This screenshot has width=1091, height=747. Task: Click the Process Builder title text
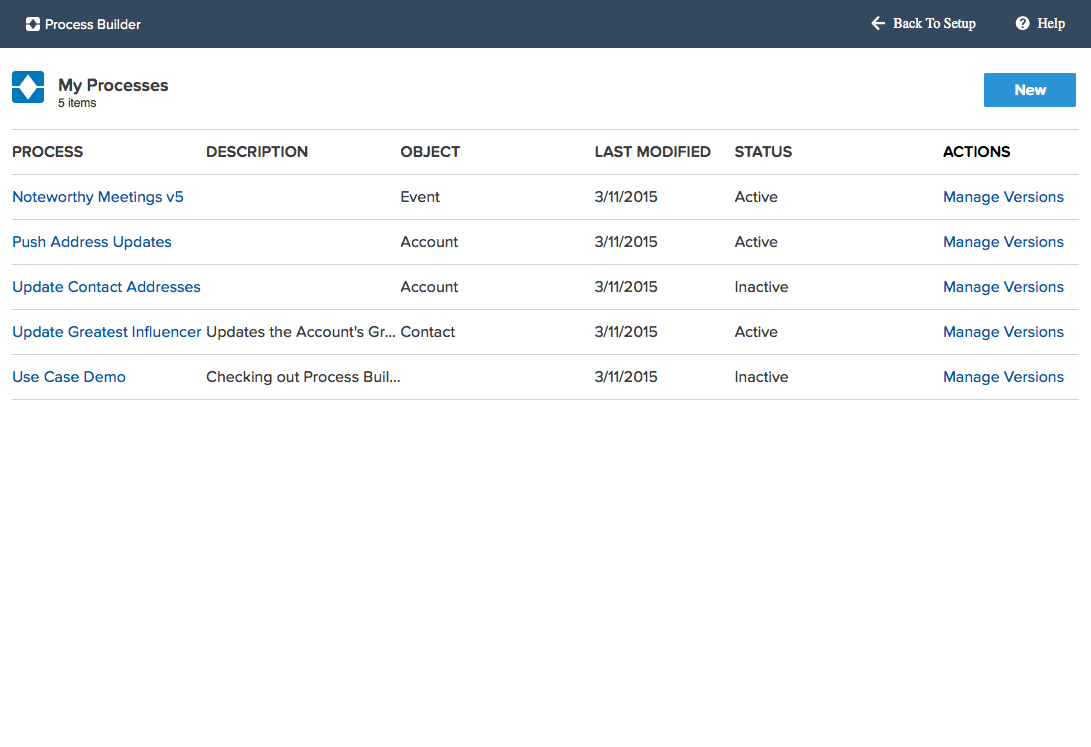point(93,24)
